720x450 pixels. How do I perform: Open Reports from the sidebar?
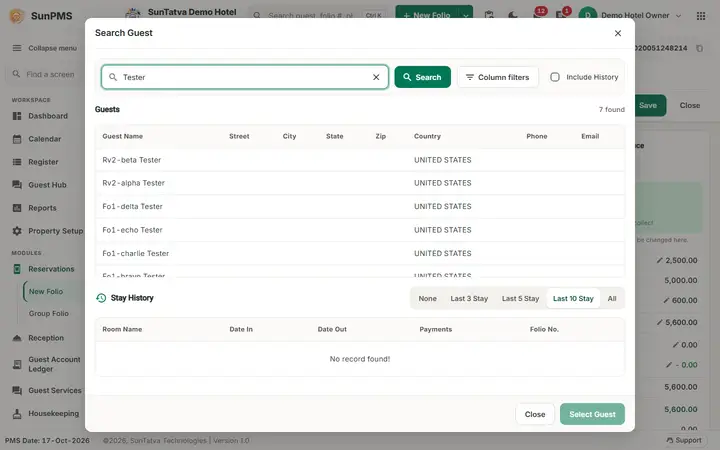click(42, 208)
